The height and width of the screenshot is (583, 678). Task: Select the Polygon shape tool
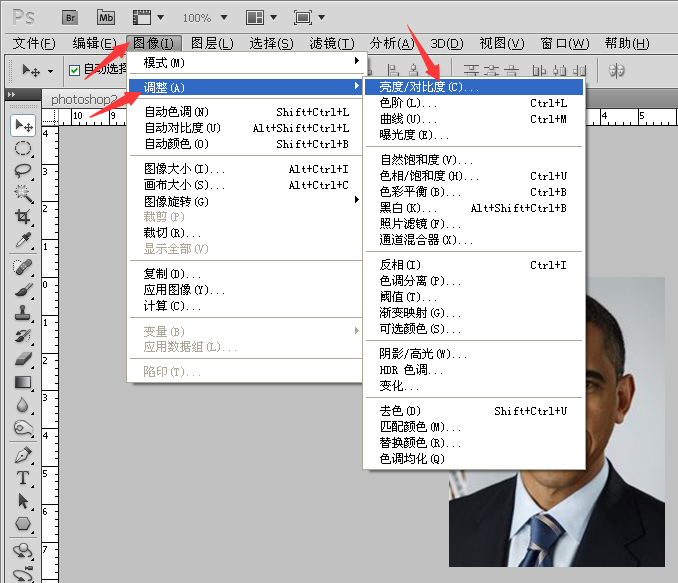(23, 524)
